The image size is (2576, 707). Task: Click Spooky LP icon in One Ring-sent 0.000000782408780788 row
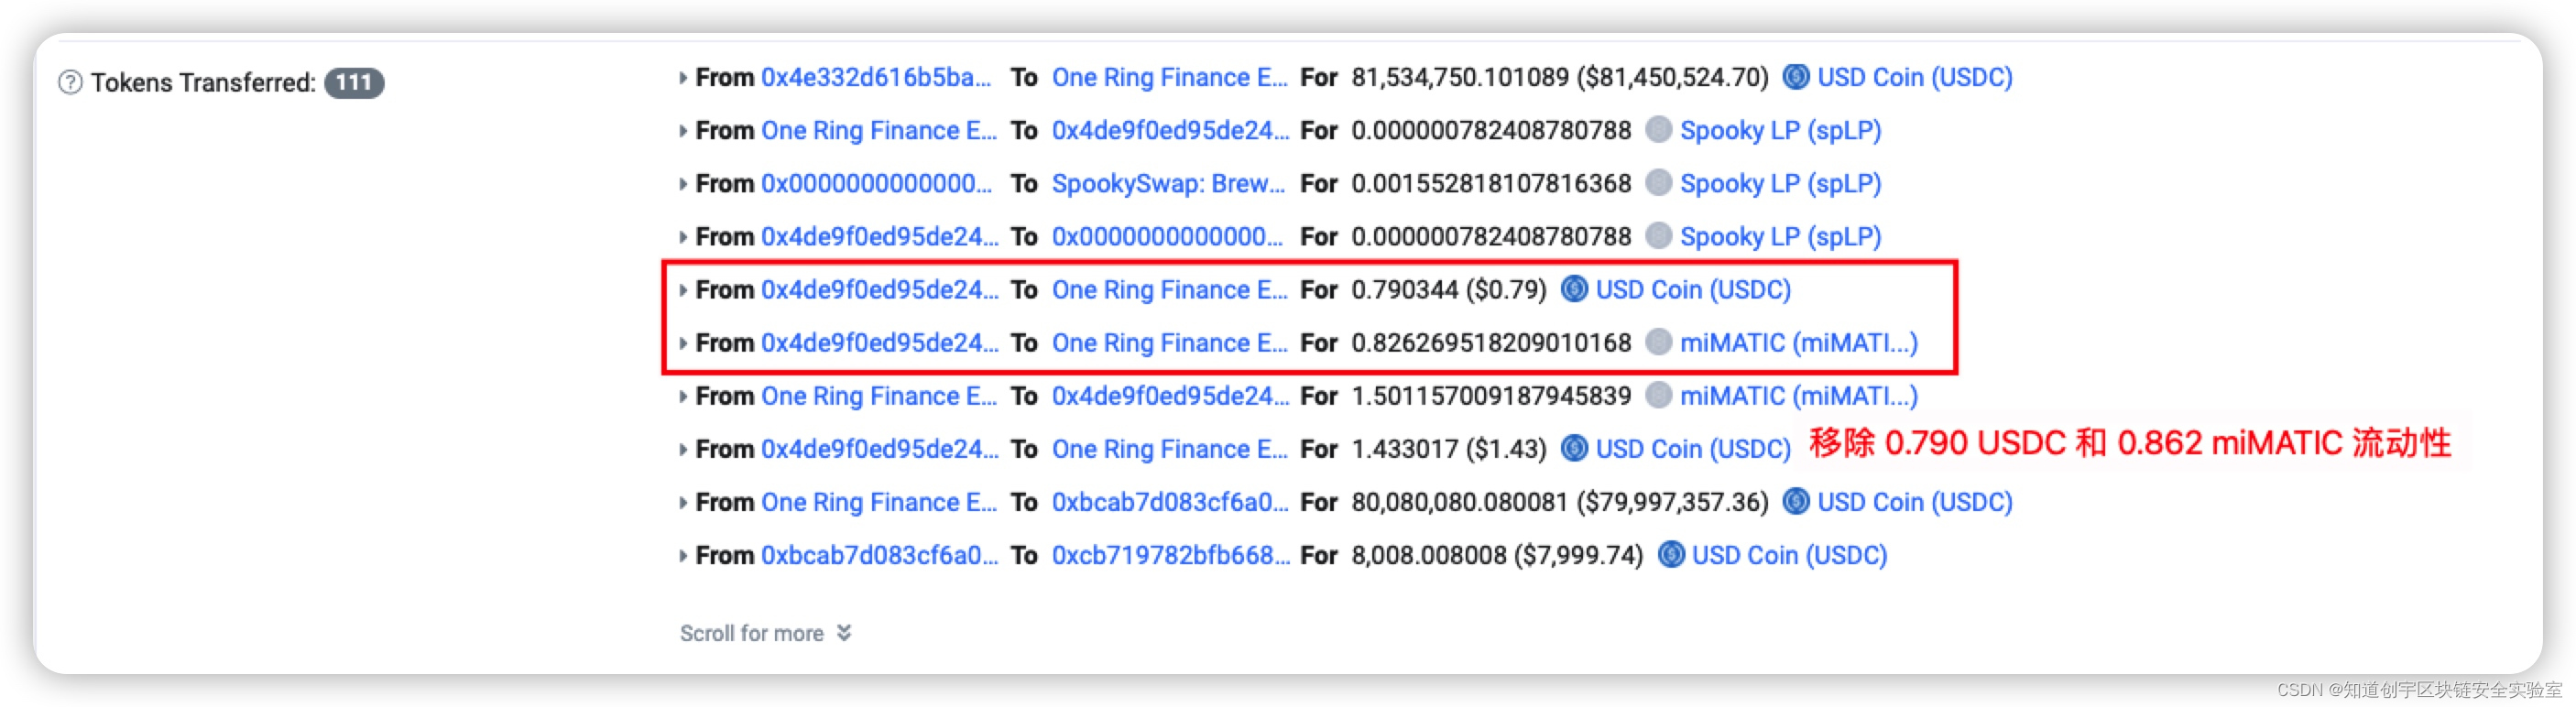(x=1659, y=130)
